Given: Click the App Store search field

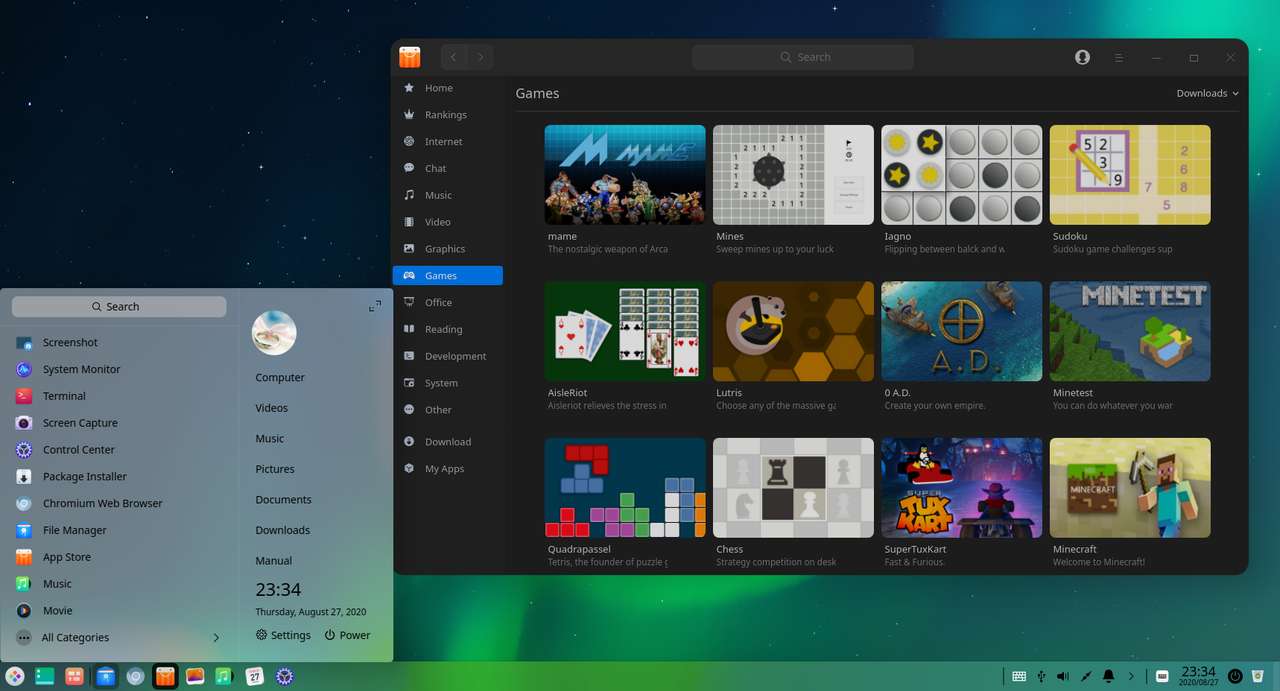Looking at the screenshot, I should (x=803, y=57).
